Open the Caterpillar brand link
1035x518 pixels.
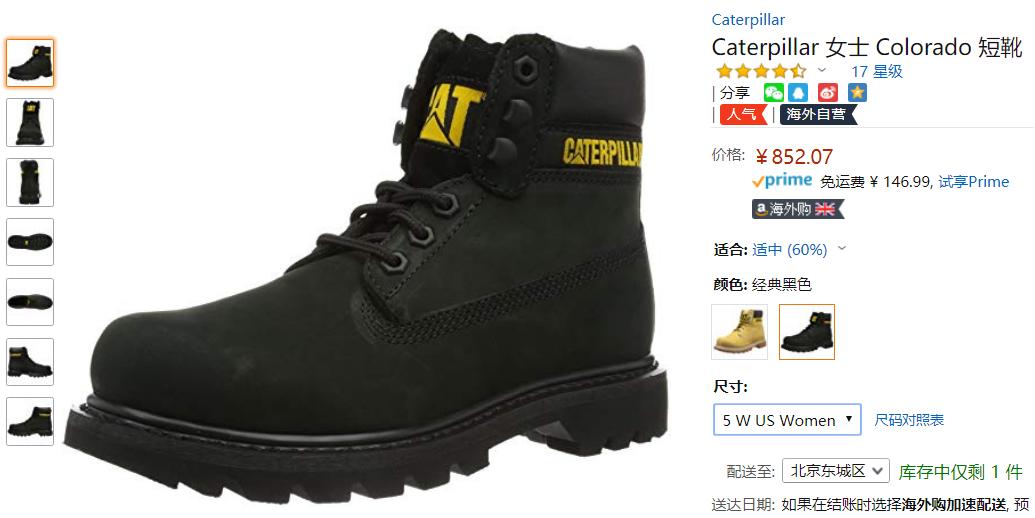click(748, 20)
